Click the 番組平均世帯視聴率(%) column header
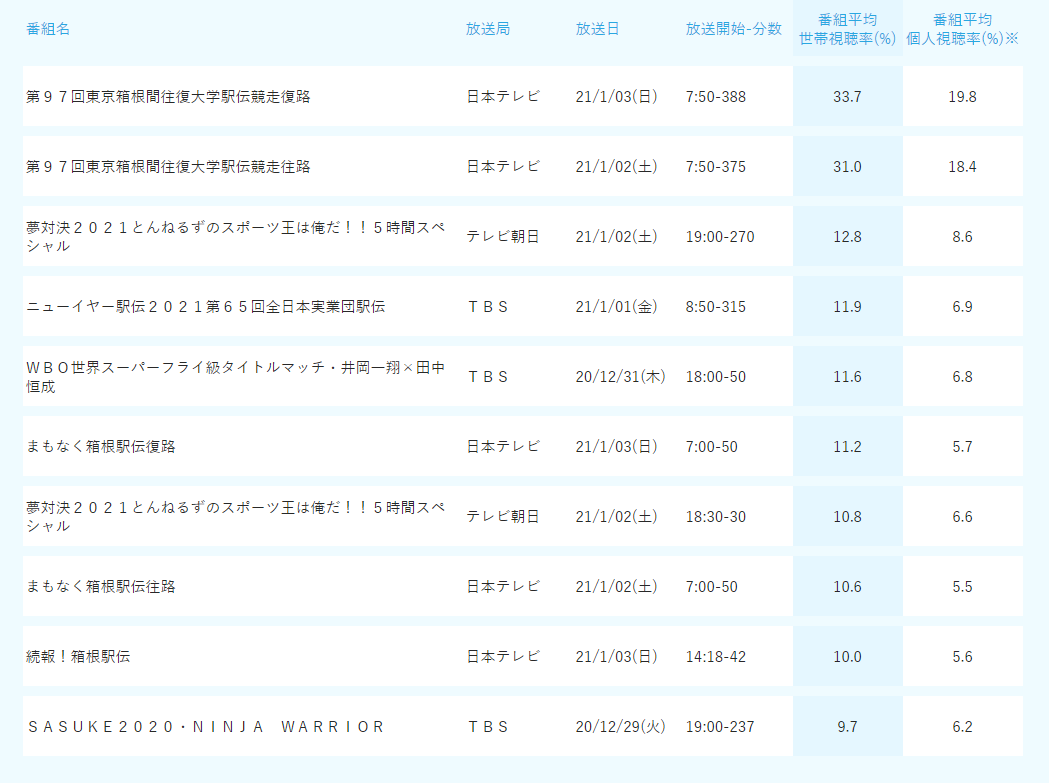The image size is (1049, 783). pos(848,29)
